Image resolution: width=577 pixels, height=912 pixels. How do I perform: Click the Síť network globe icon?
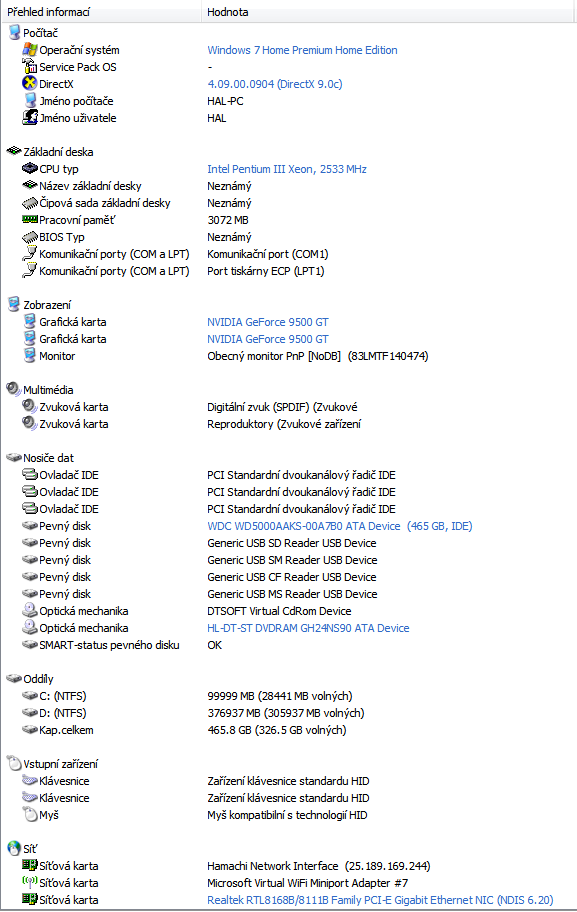(14, 848)
